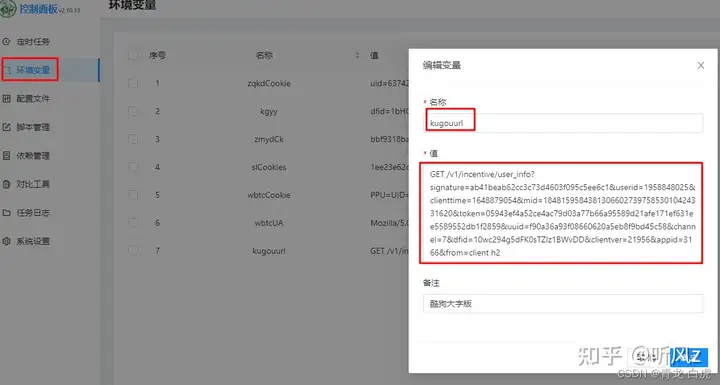Check the row for zqkdCookie
The image size is (720, 385).
(x=133, y=83)
